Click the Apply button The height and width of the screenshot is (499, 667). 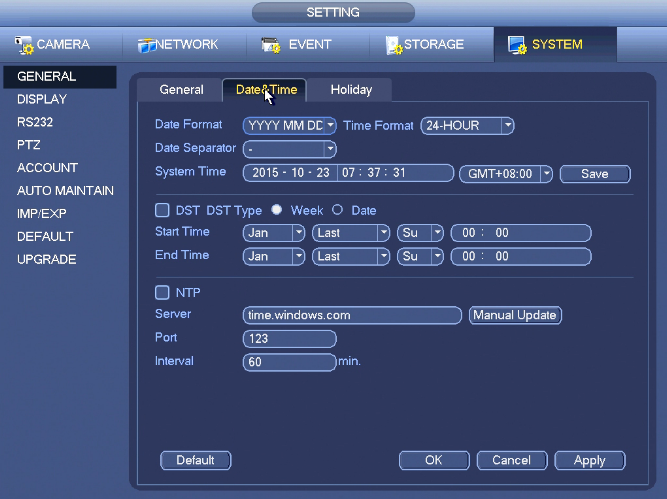(x=590, y=460)
